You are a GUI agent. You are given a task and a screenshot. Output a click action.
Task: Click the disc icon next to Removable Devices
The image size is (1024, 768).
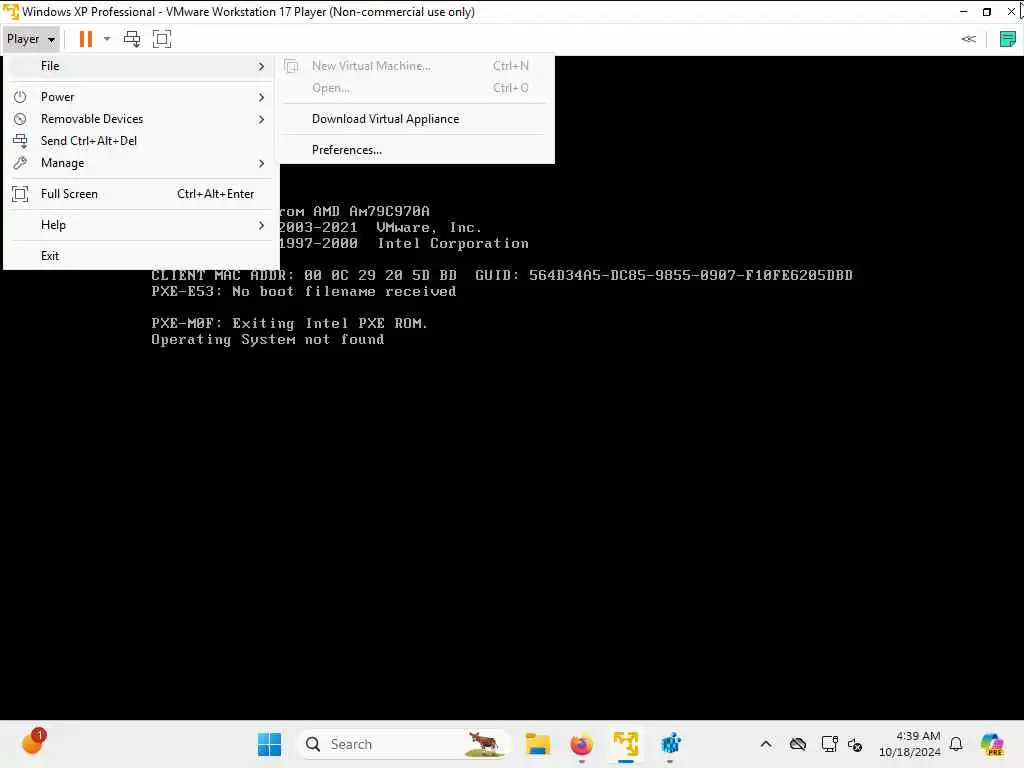tap(20, 119)
